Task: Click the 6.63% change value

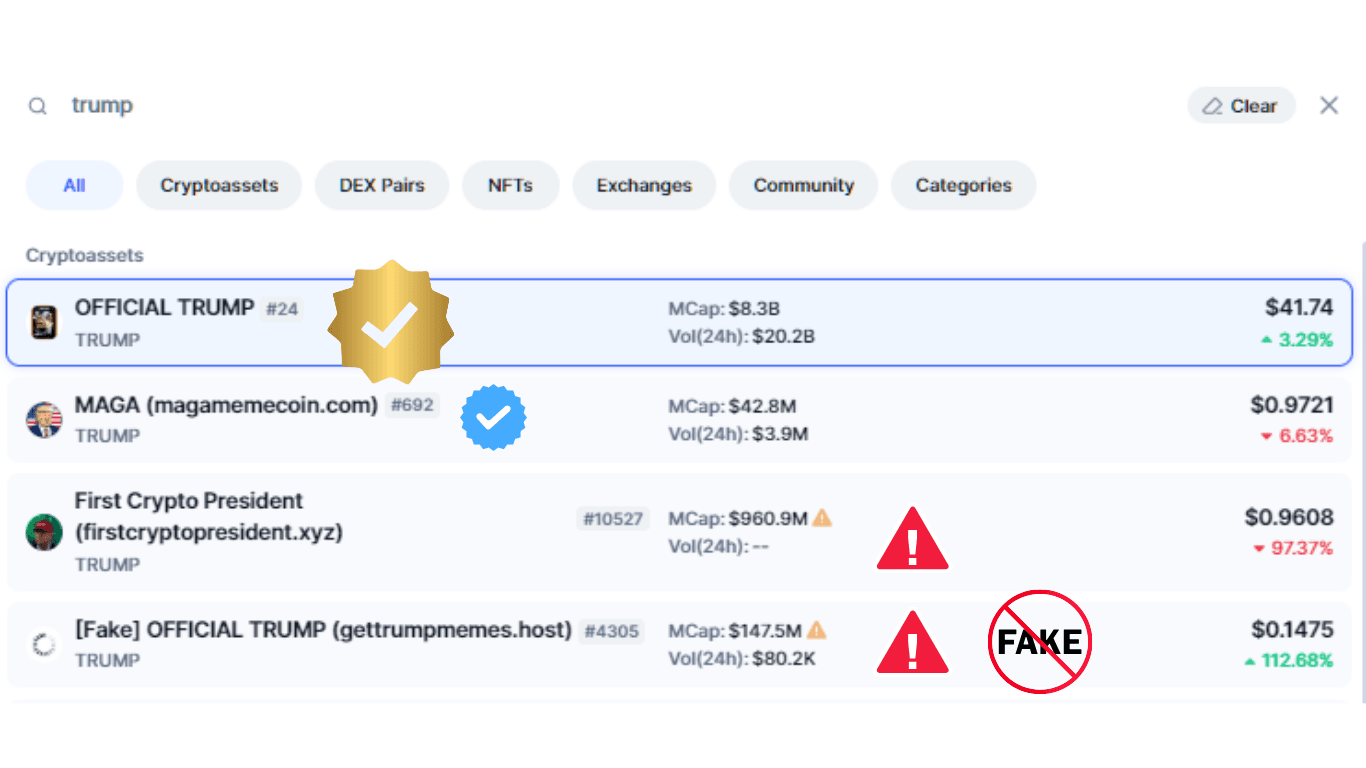Action: click(1306, 436)
